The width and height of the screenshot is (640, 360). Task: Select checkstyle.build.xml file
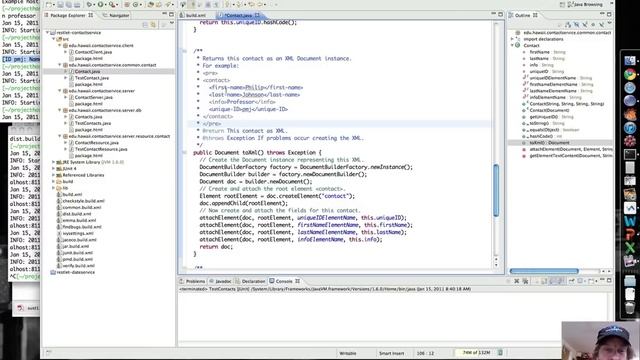pos(83,201)
